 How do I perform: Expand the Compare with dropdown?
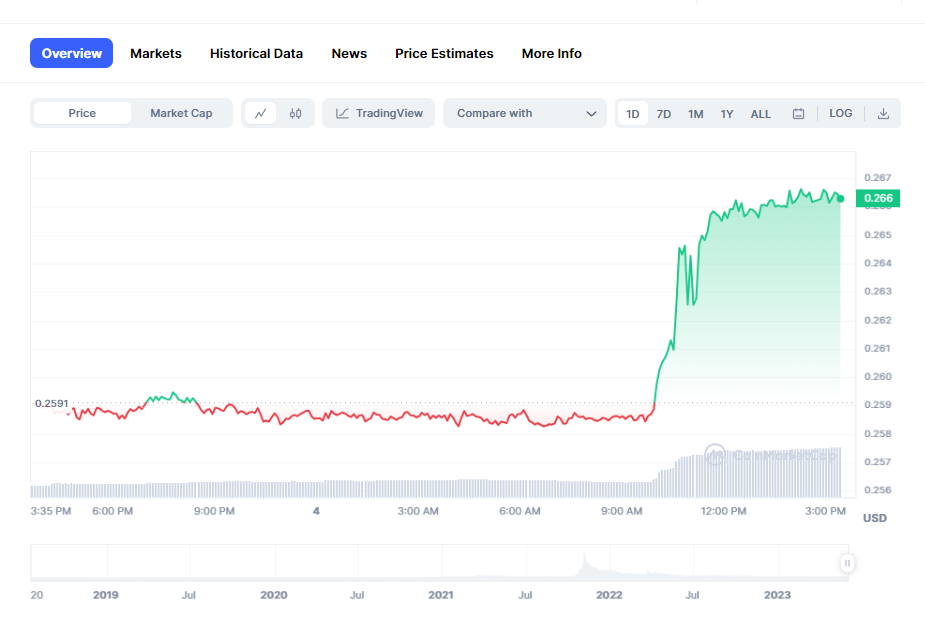pyautogui.click(x=525, y=113)
